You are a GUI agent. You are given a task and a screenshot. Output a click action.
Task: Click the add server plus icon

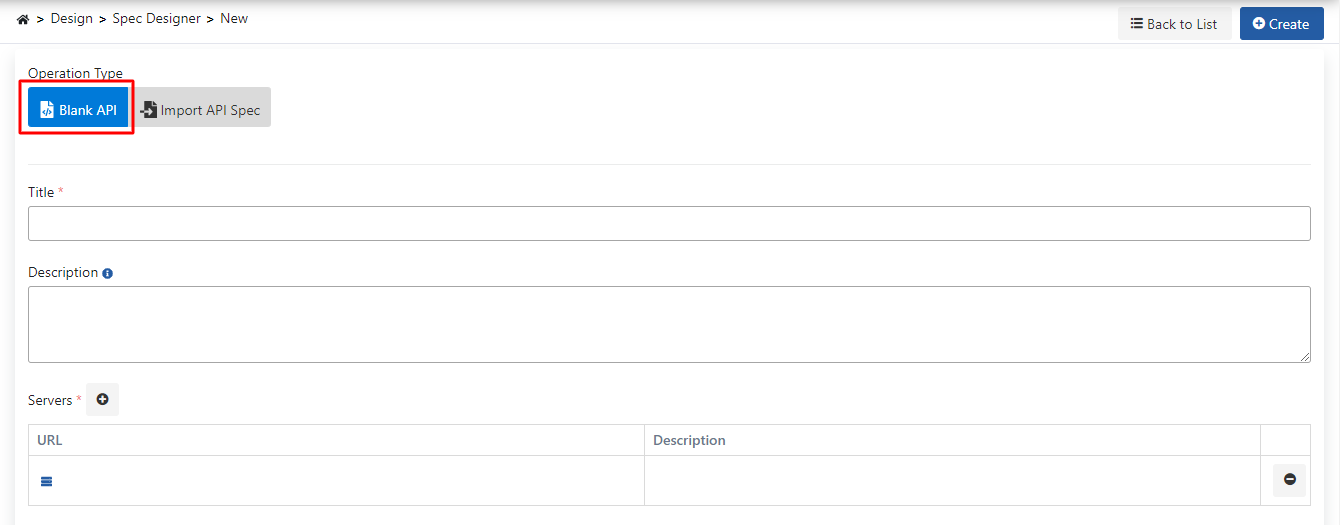102,400
